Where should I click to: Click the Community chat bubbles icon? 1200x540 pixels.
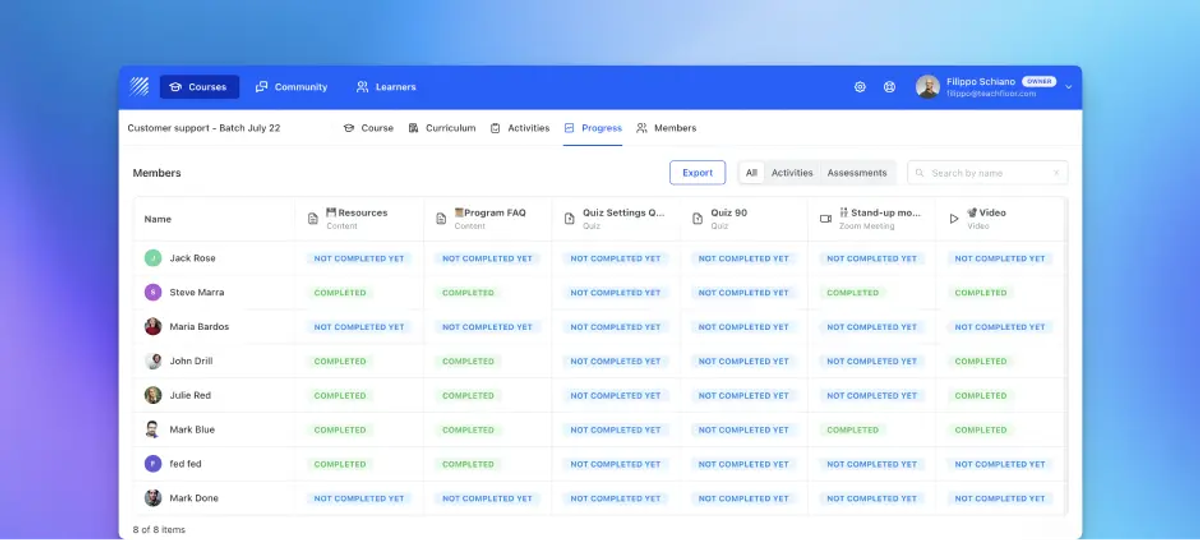tap(262, 87)
